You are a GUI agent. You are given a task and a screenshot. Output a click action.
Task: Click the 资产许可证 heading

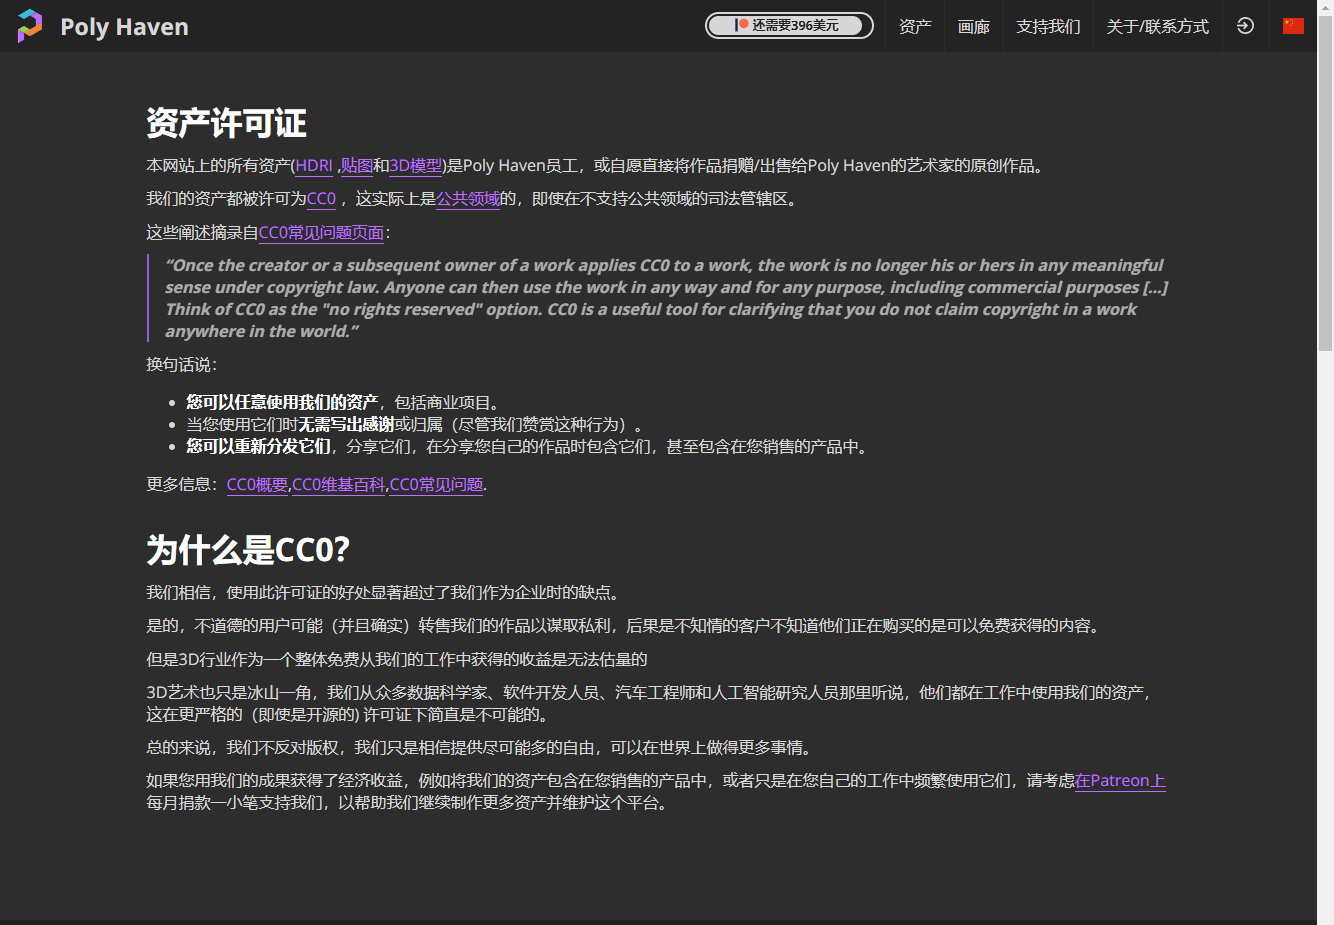(x=226, y=123)
